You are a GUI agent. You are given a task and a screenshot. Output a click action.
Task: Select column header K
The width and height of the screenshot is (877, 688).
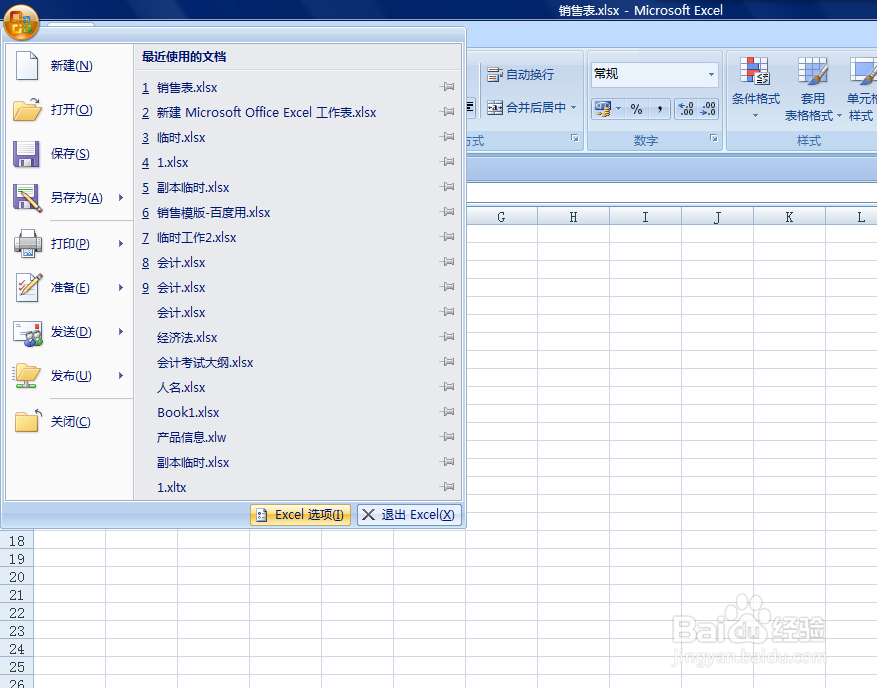coord(789,216)
